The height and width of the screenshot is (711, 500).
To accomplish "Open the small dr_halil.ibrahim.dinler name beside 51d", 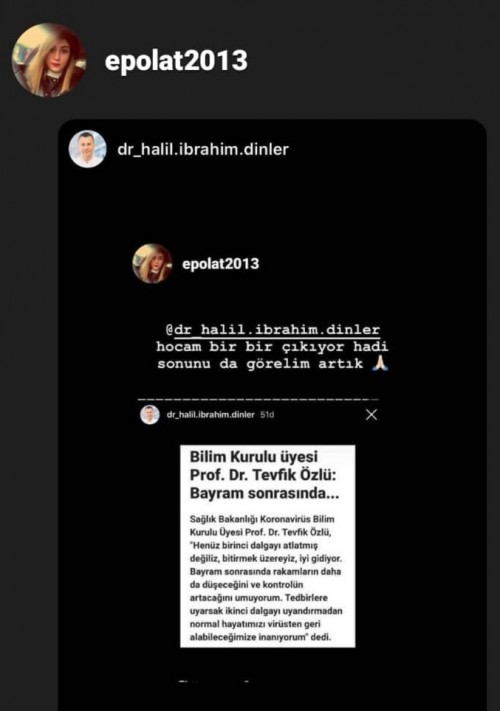I will (211, 414).
